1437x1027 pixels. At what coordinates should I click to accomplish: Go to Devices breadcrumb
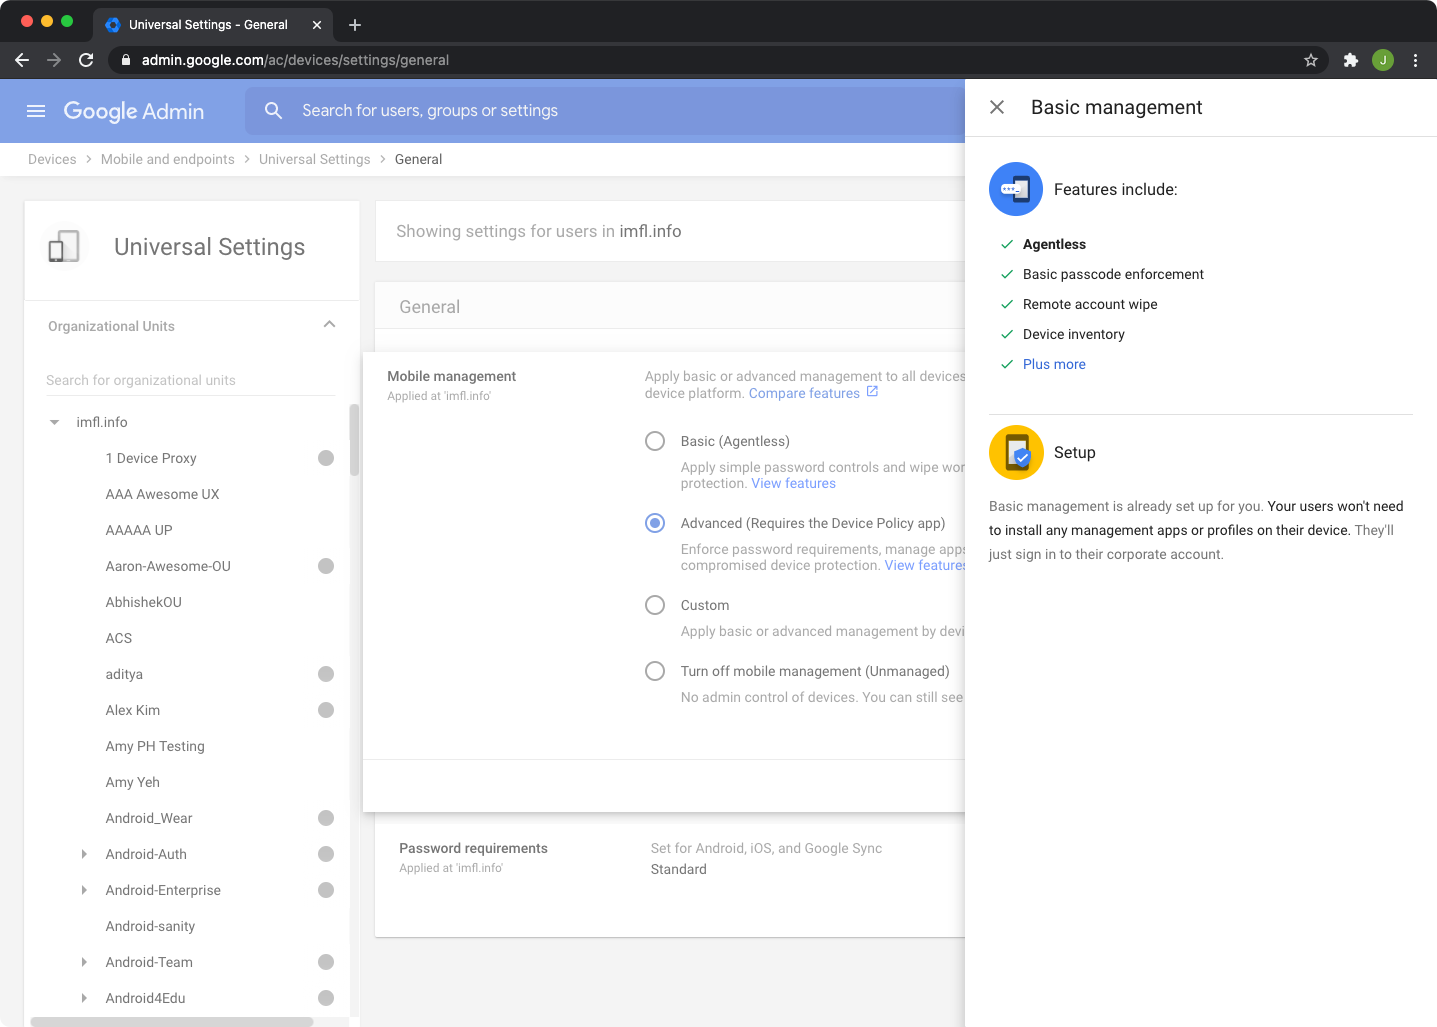[x=52, y=159]
